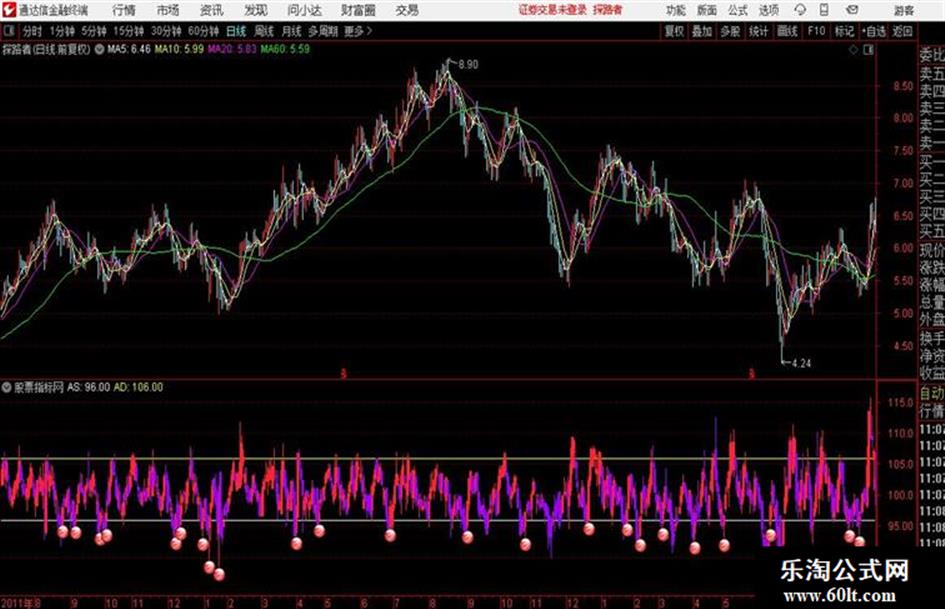The height and width of the screenshot is (609, 945).
Task: Switch to 周线 weekly period
Action: [264, 31]
